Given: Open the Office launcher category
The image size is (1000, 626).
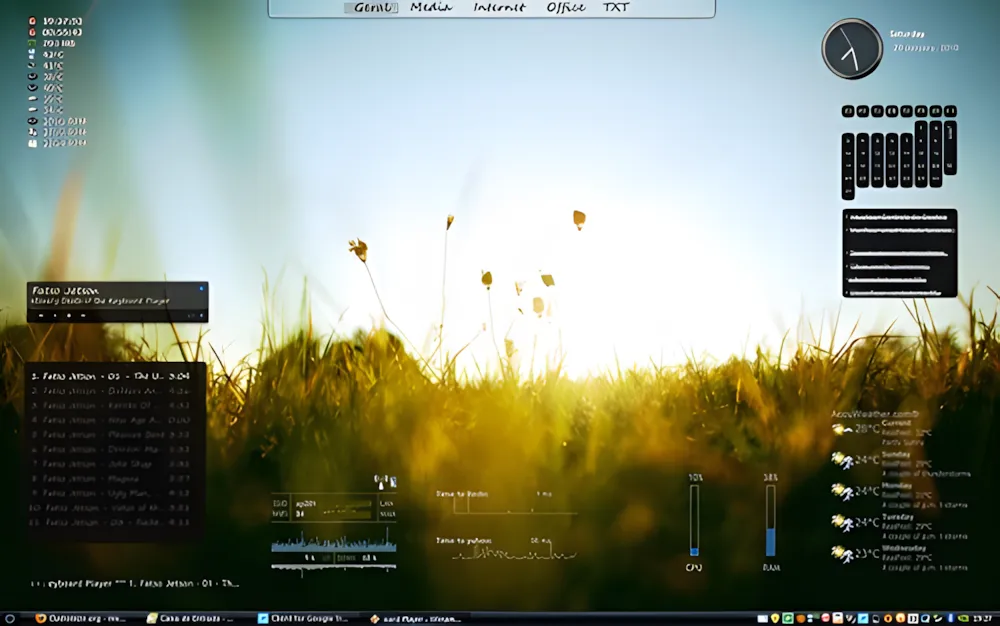Looking at the screenshot, I should (565, 8).
